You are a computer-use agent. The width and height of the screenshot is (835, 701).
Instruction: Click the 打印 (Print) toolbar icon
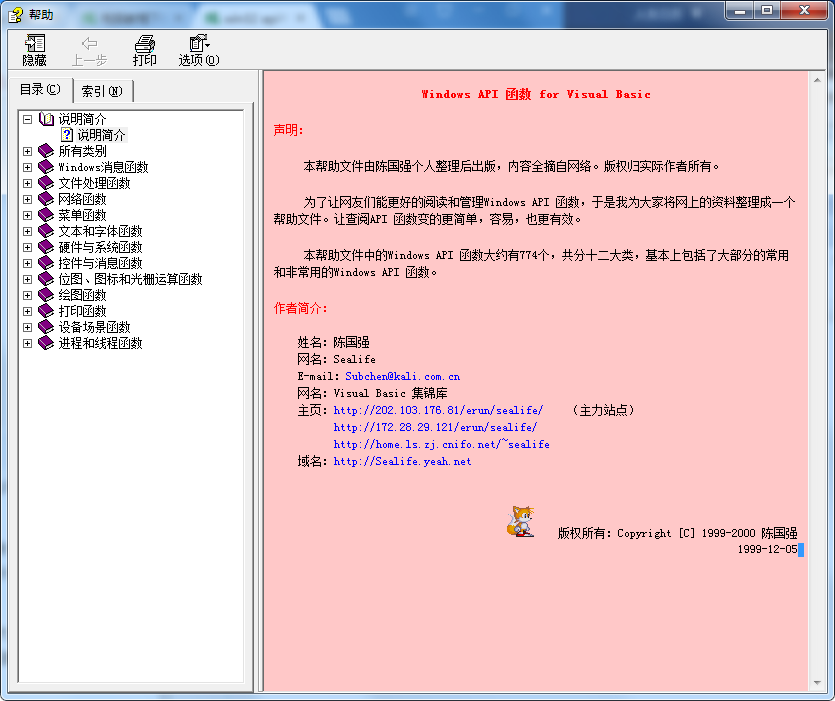coord(144,49)
